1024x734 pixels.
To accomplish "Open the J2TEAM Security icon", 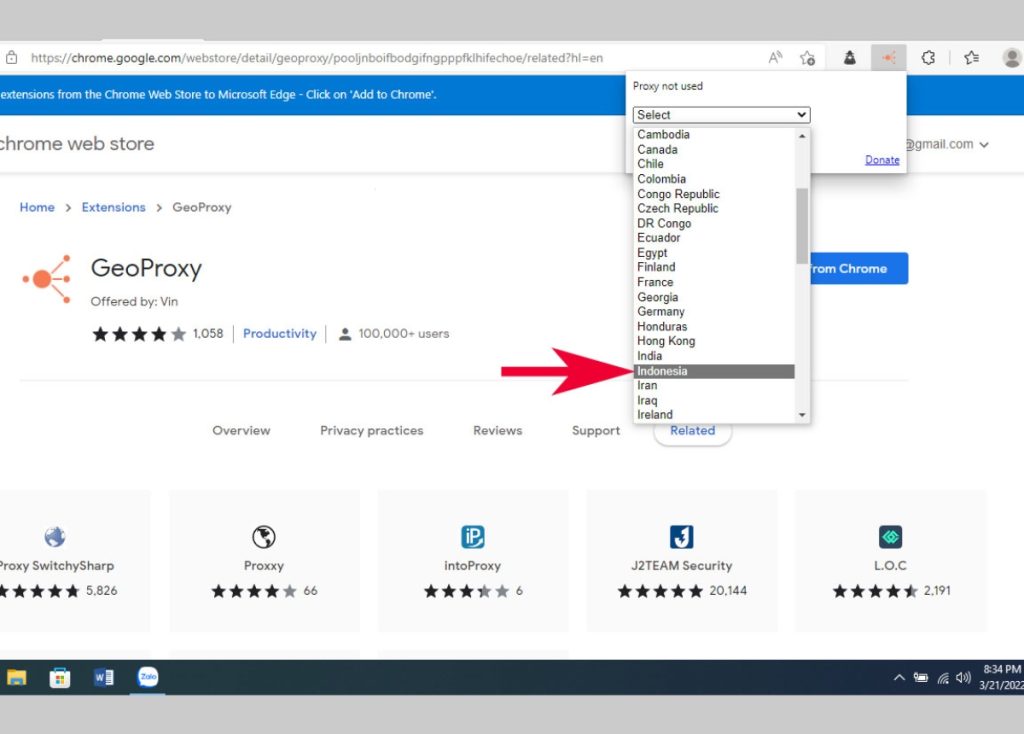I will point(682,537).
